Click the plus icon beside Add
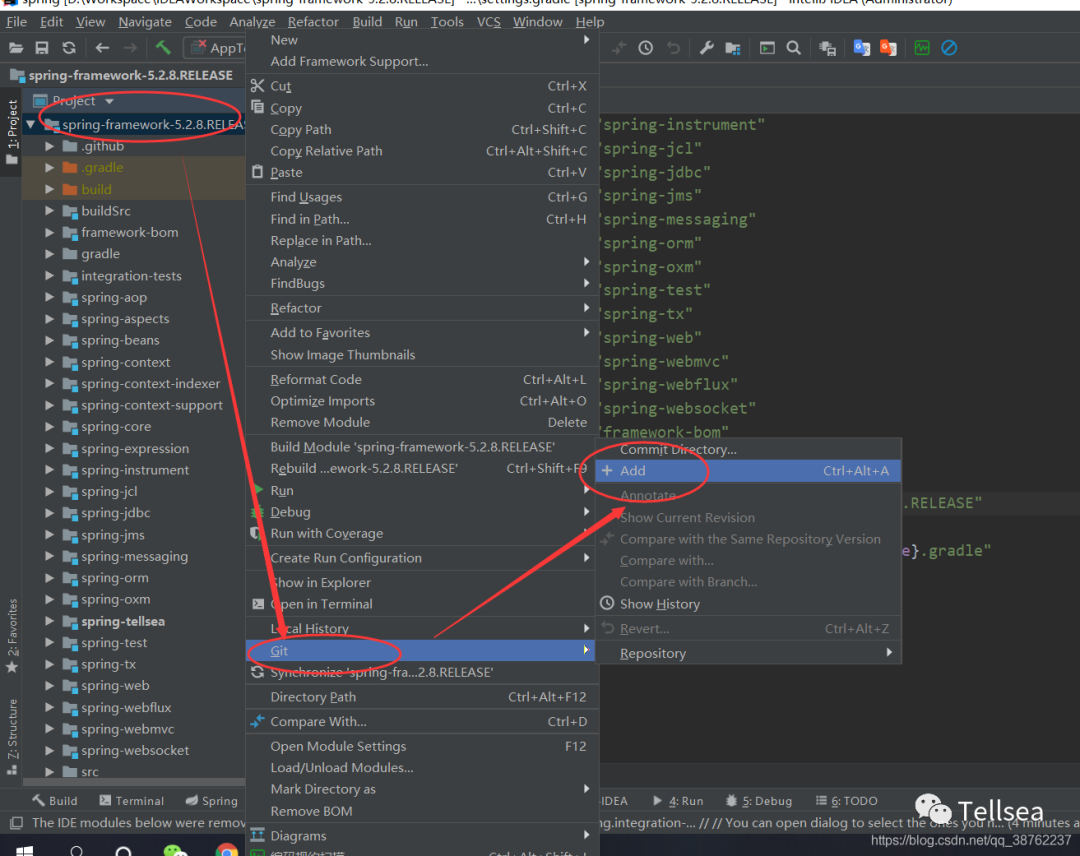 click(607, 470)
